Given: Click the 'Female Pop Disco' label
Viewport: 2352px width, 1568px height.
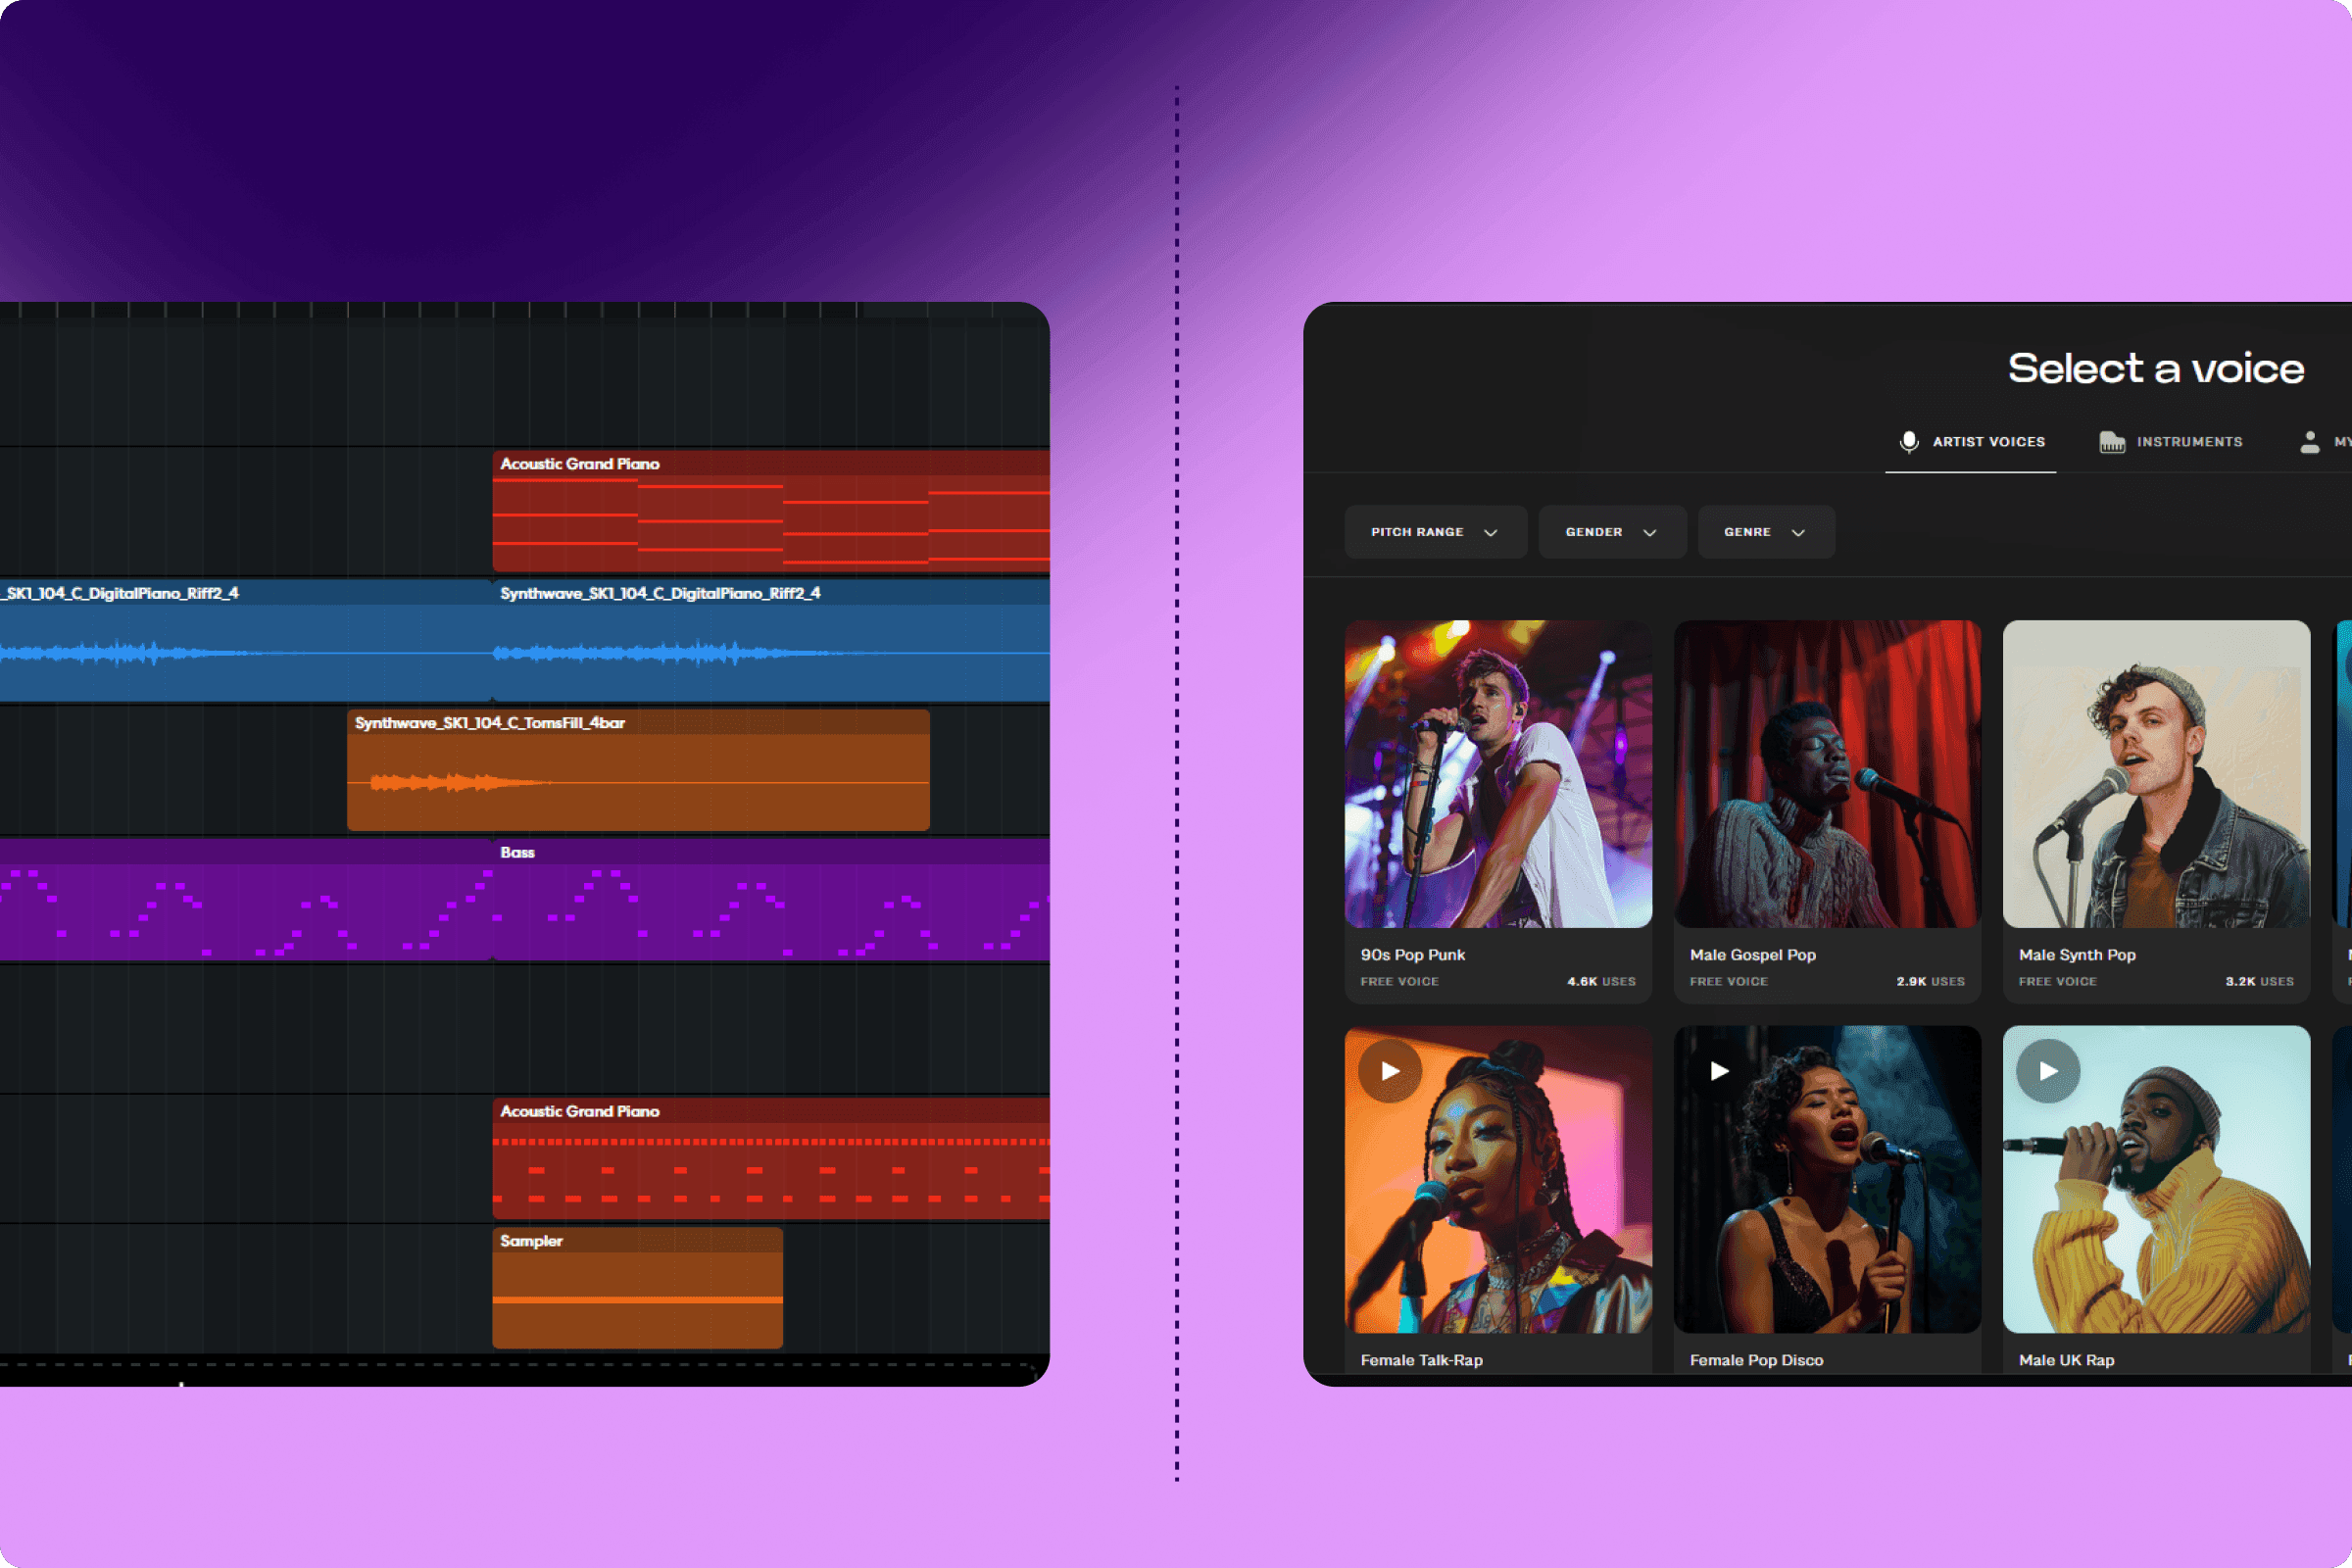Looking at the screenshot, I should click(1756, 1360).
